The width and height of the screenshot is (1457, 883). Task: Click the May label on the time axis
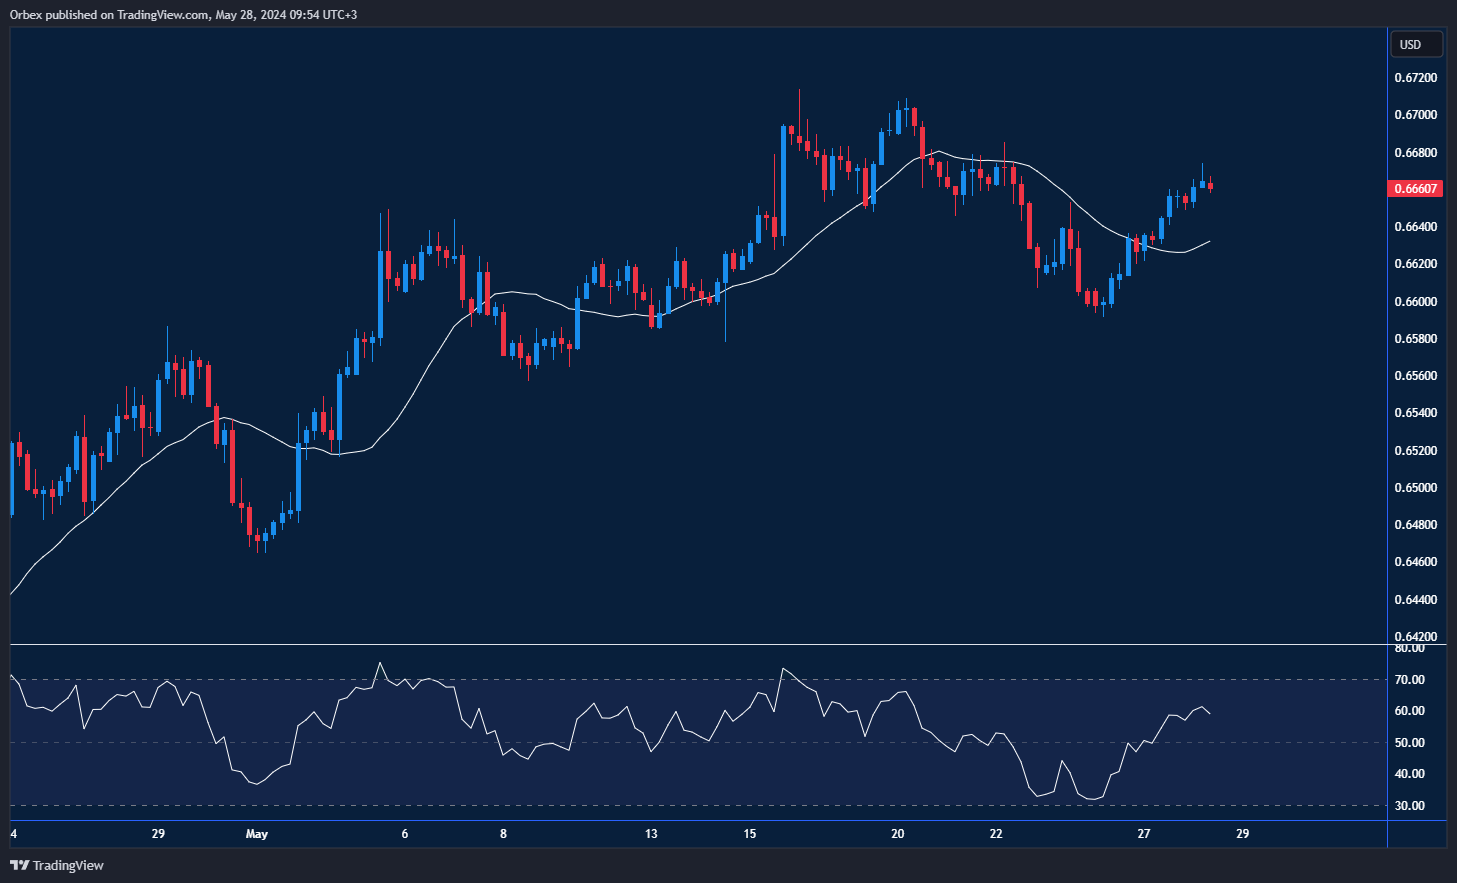[257, 833]
